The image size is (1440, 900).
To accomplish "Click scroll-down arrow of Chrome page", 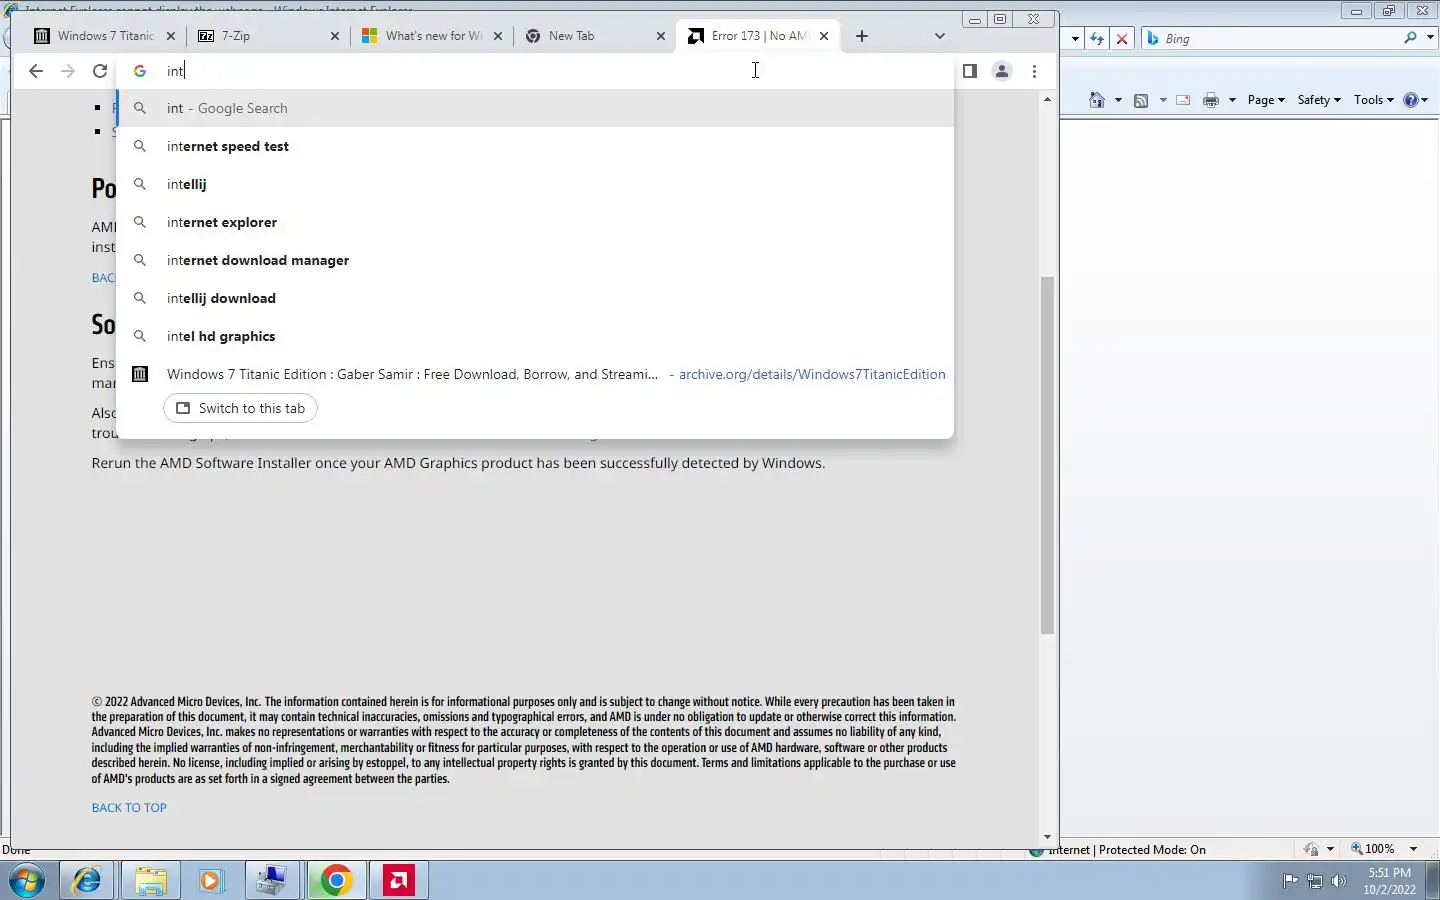I will [1047, 837].
